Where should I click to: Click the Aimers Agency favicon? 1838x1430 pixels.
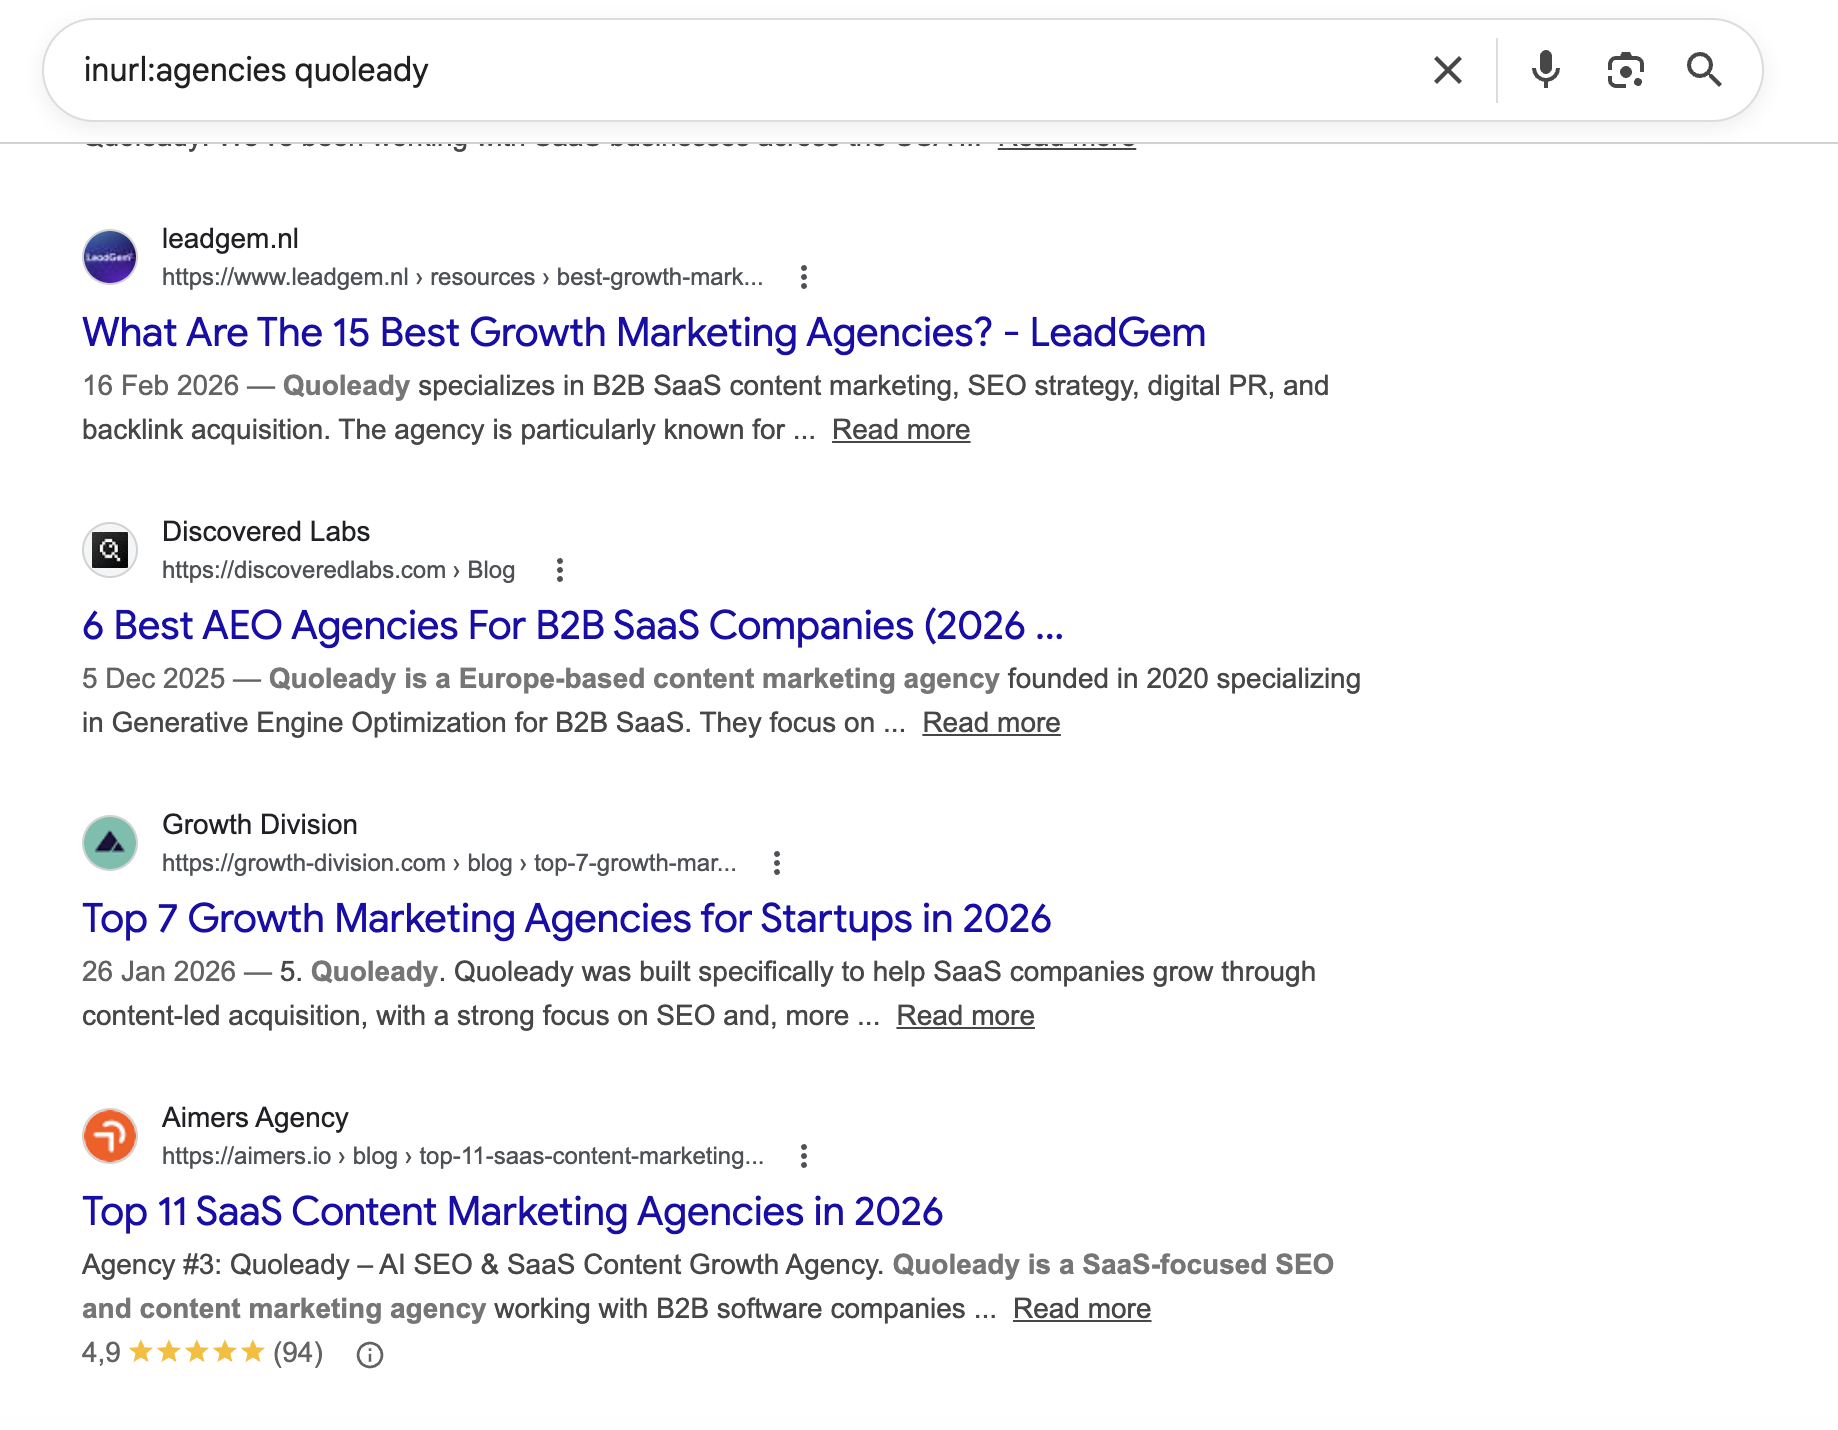point(110,1135)
